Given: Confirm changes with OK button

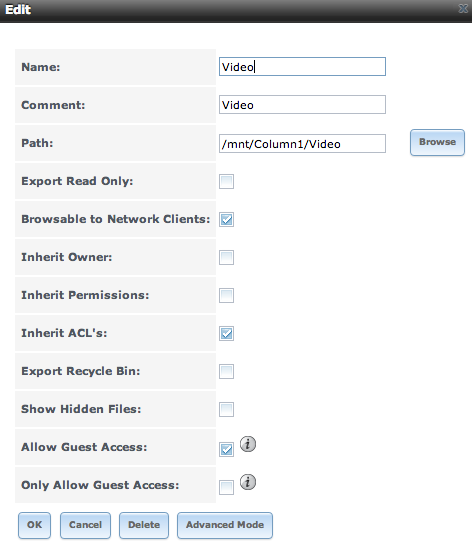Looking at the screenshot, I should point(34,525).
